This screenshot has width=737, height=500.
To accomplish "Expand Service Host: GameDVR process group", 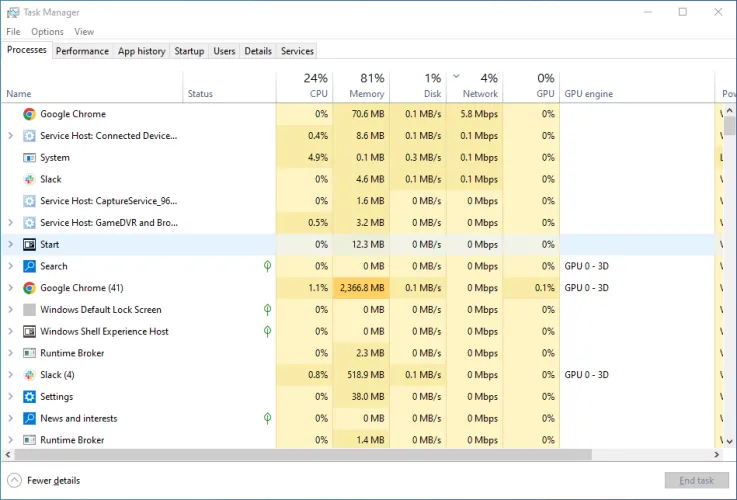I will click(x=10, y=223).
